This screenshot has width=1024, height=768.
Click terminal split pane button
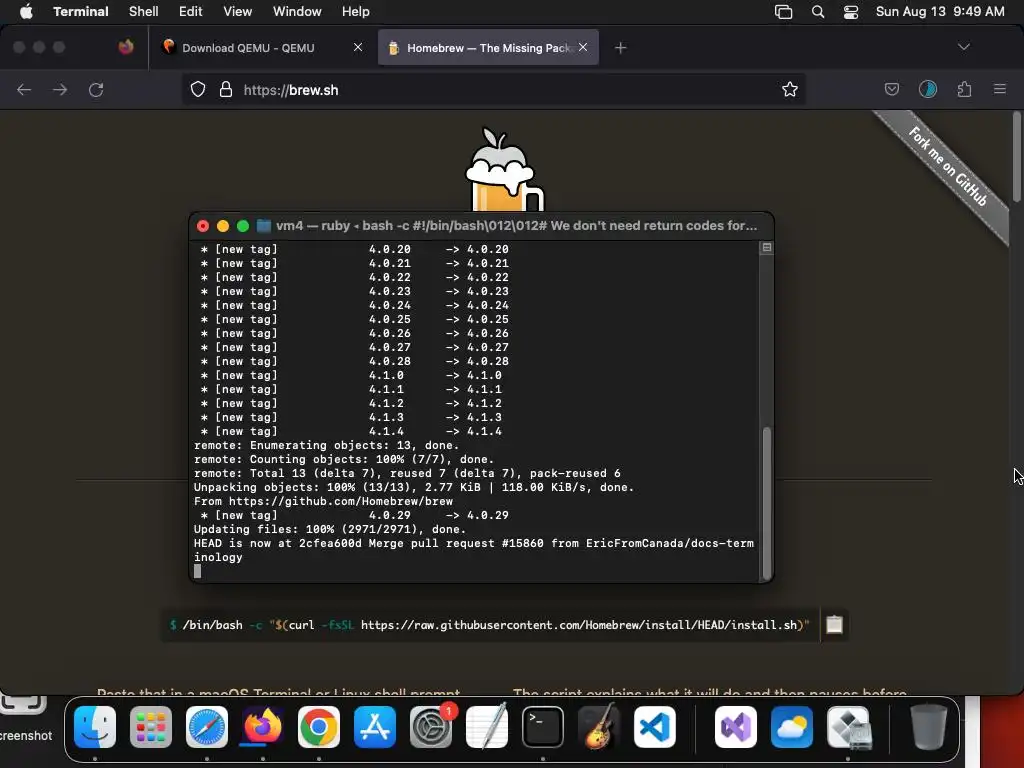767,248
